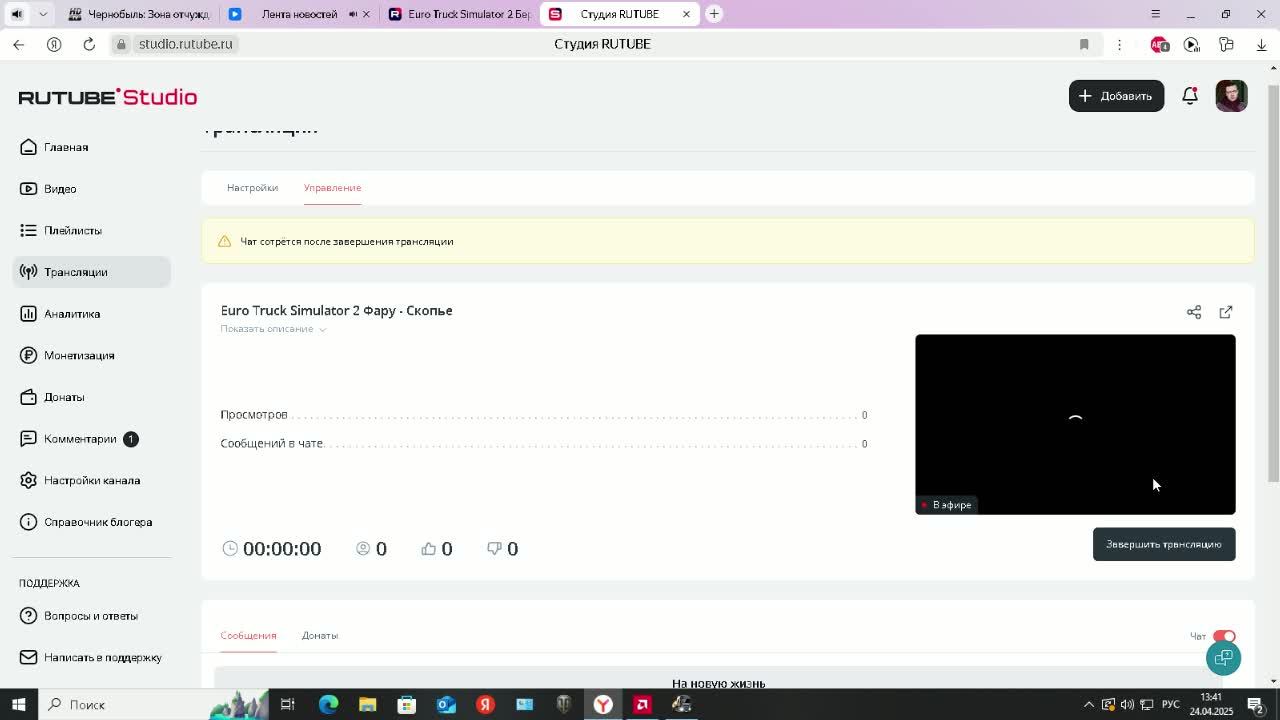This screenshot has height=720, width=1280.
Task: Open the tab list dropdown arrow
Action: 43,14
